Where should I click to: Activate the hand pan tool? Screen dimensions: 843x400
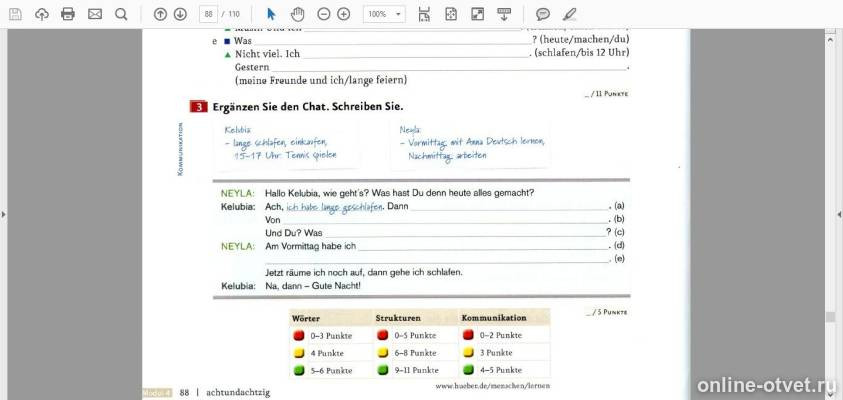[x=297, y=15]
